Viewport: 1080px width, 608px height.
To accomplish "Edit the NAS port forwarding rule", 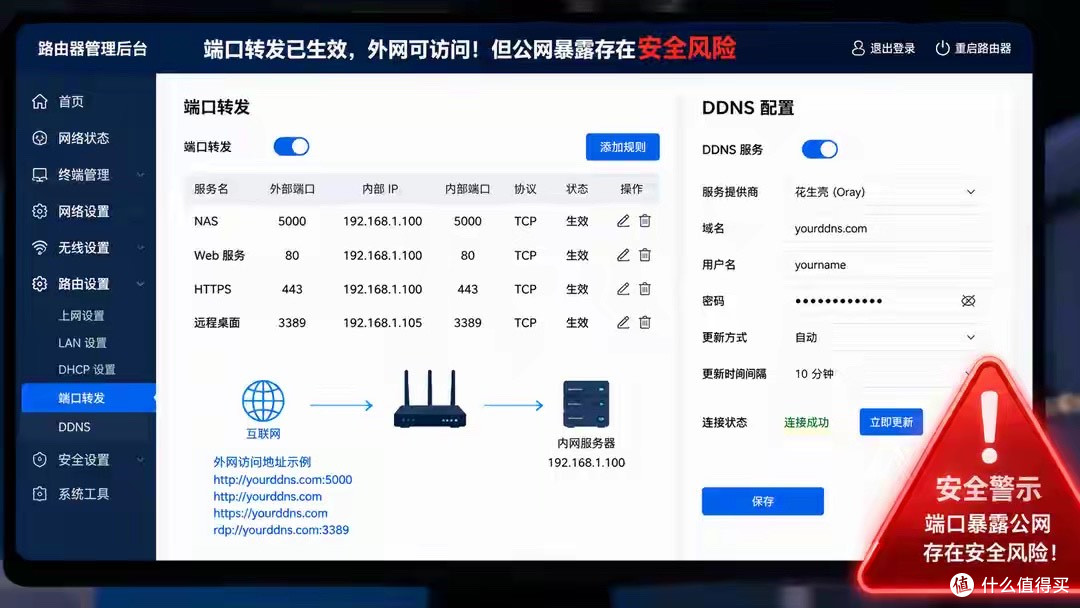I will (623, 221).
